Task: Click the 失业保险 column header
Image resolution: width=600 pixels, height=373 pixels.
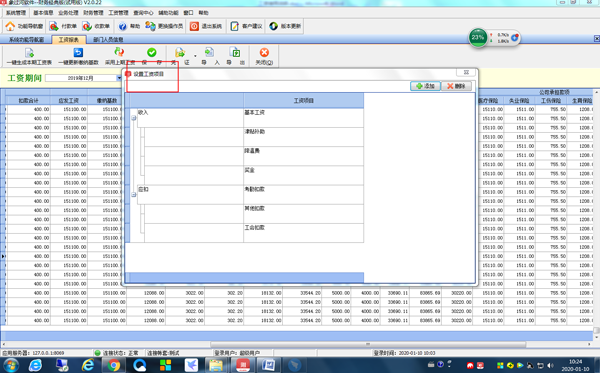Action: pos(519,101)
